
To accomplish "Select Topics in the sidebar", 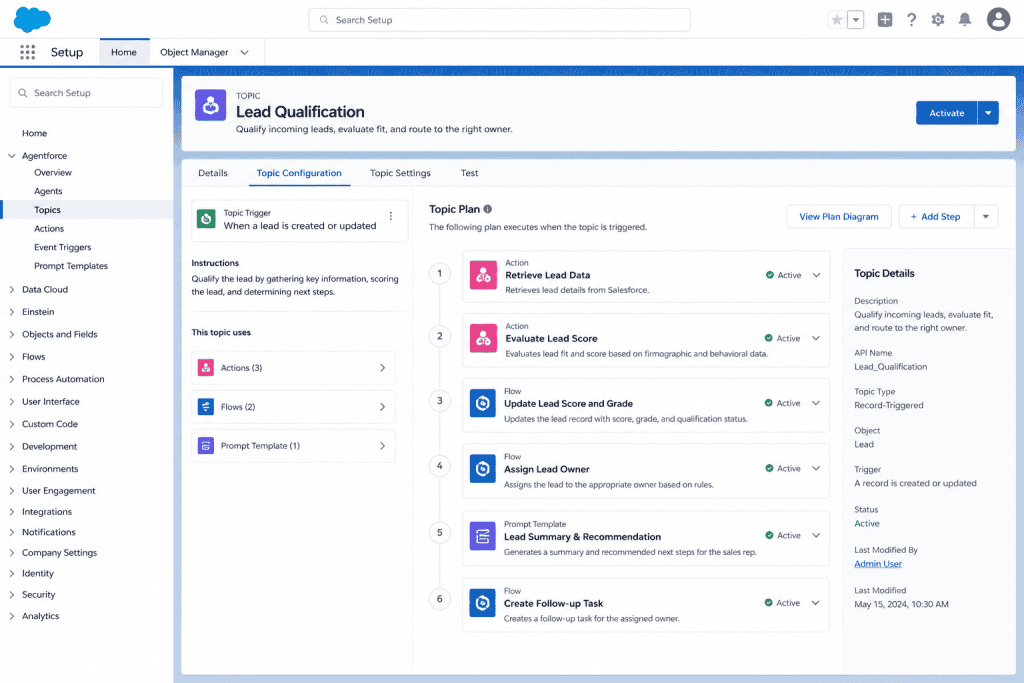I will (x=87, y=210).
